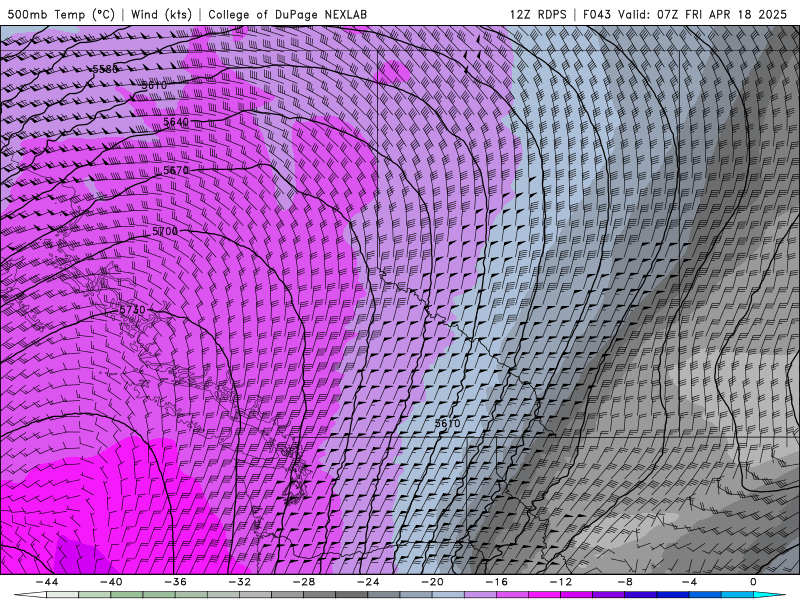Click the 5610 contour label just below 5580

[154, 85]
